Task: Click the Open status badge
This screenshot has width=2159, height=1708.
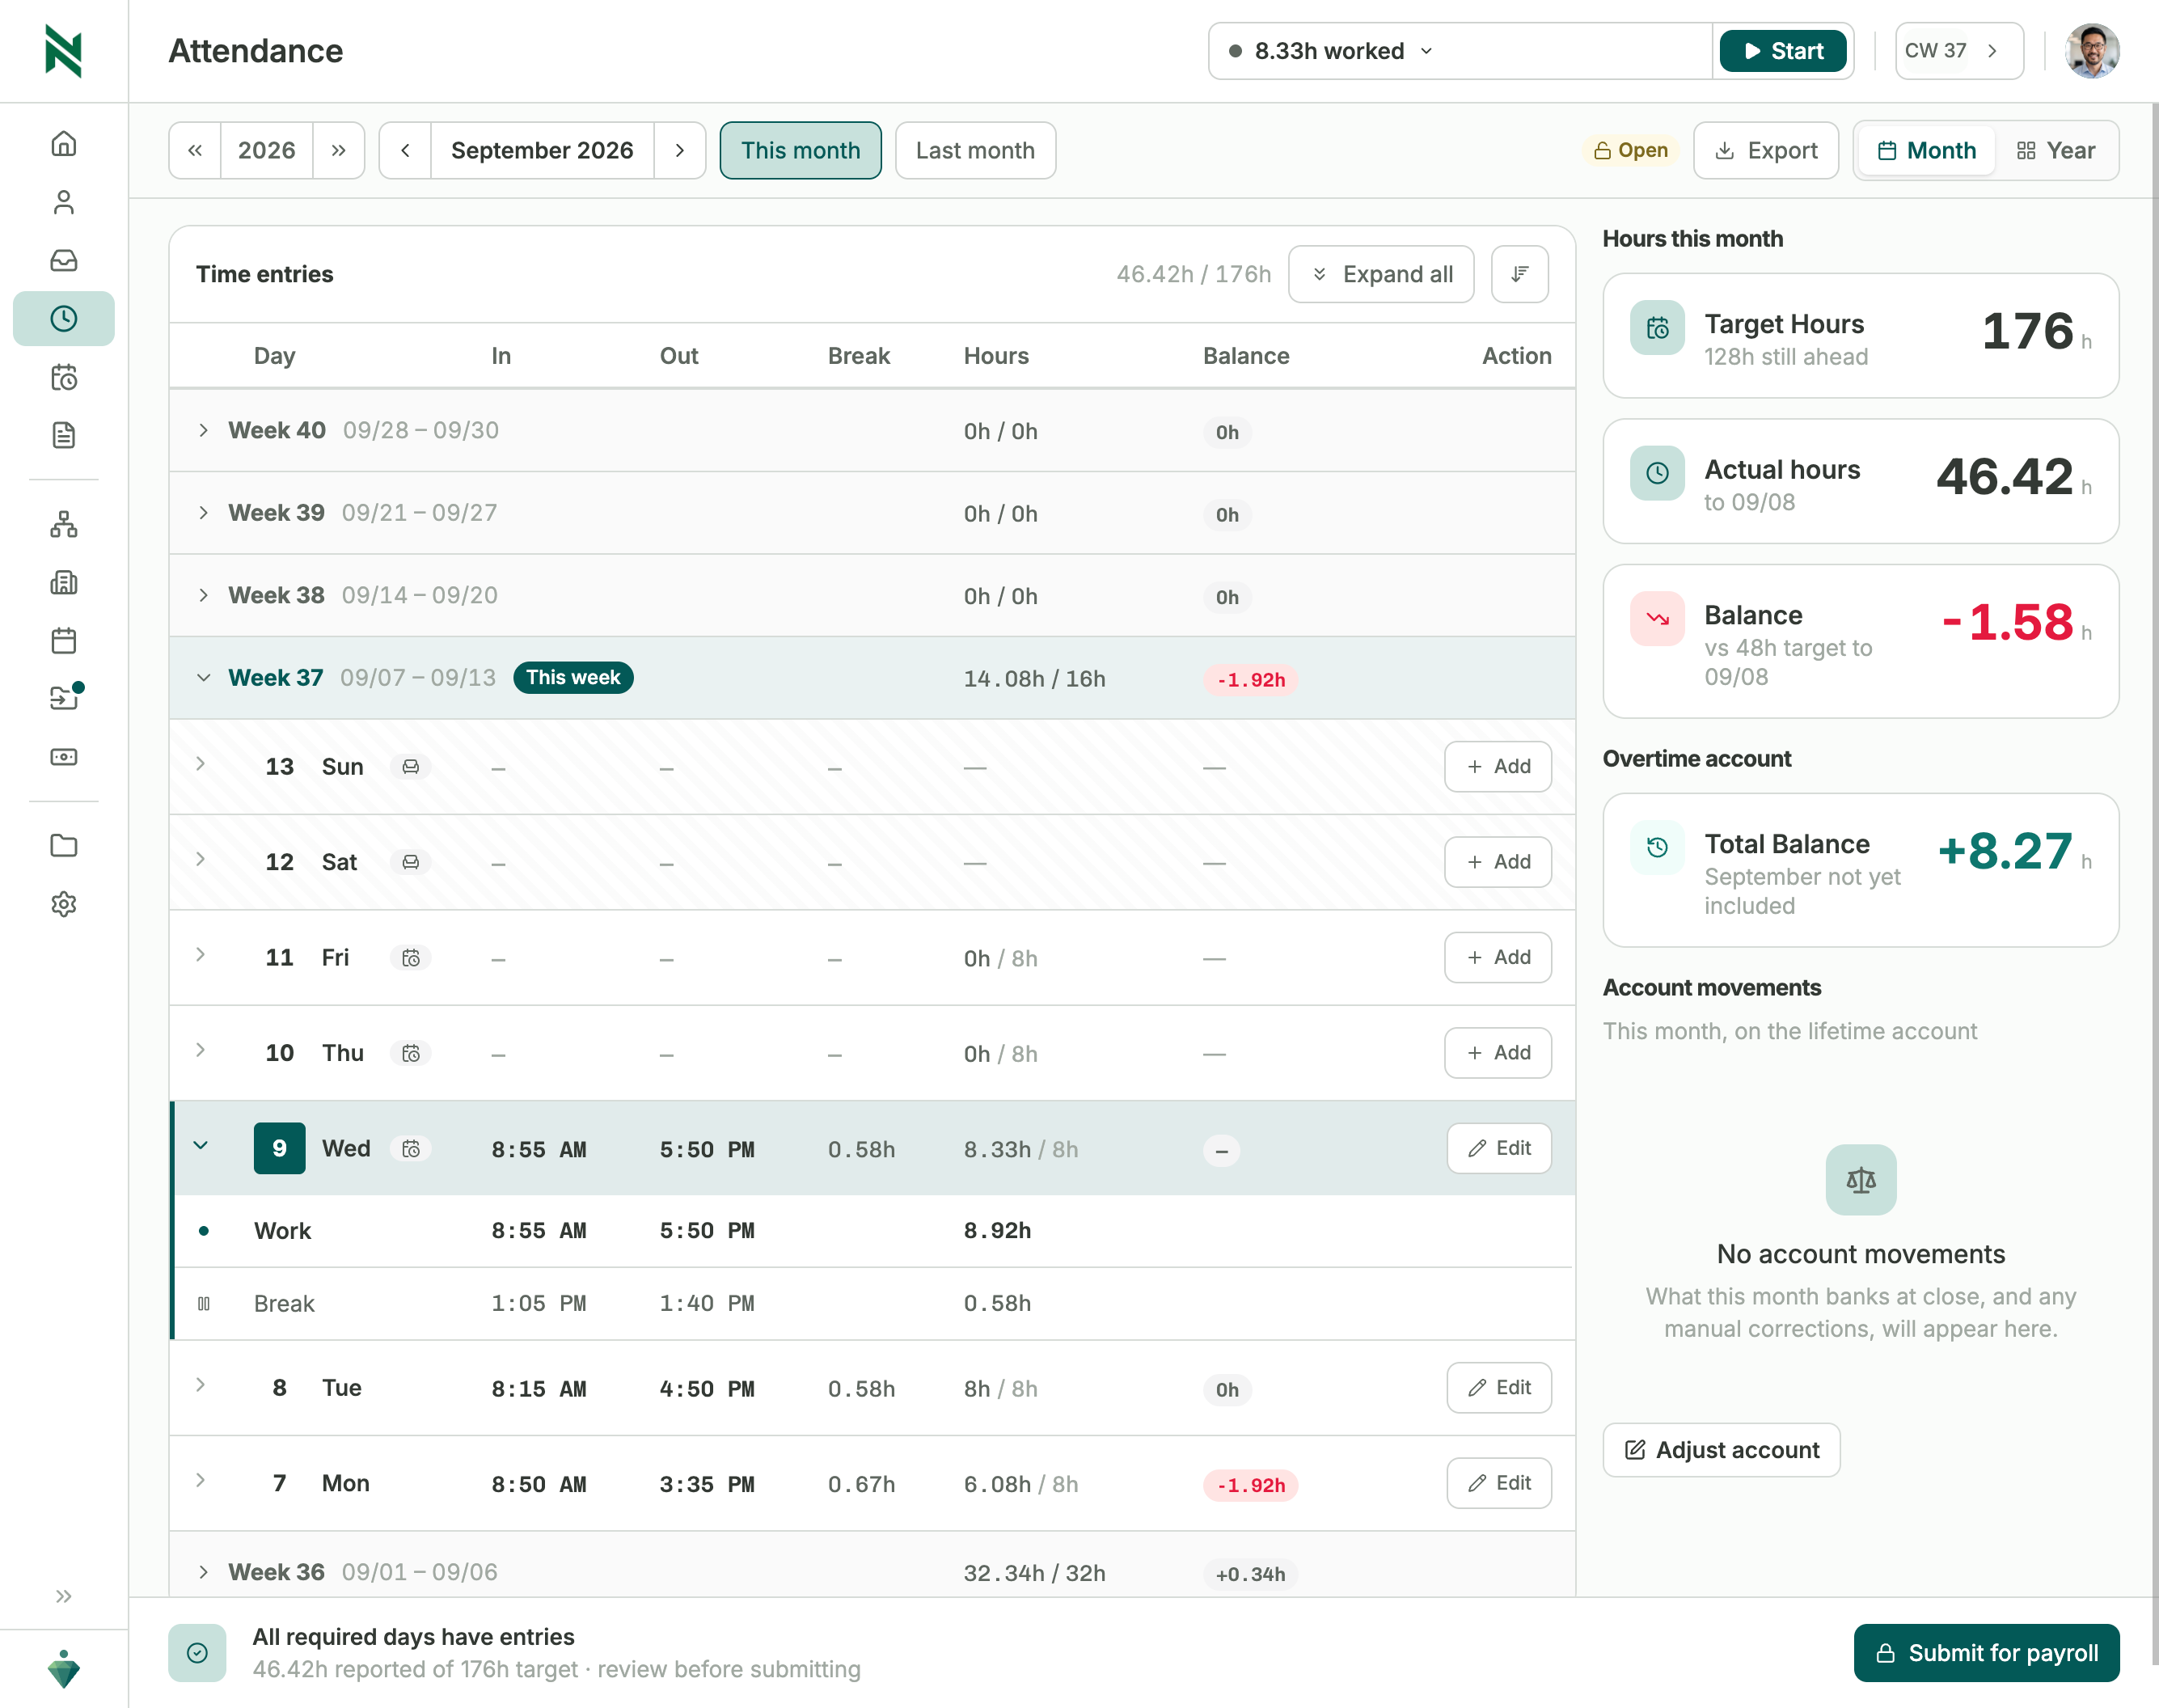Action: pyautogui.click(x=1630, y=151)
